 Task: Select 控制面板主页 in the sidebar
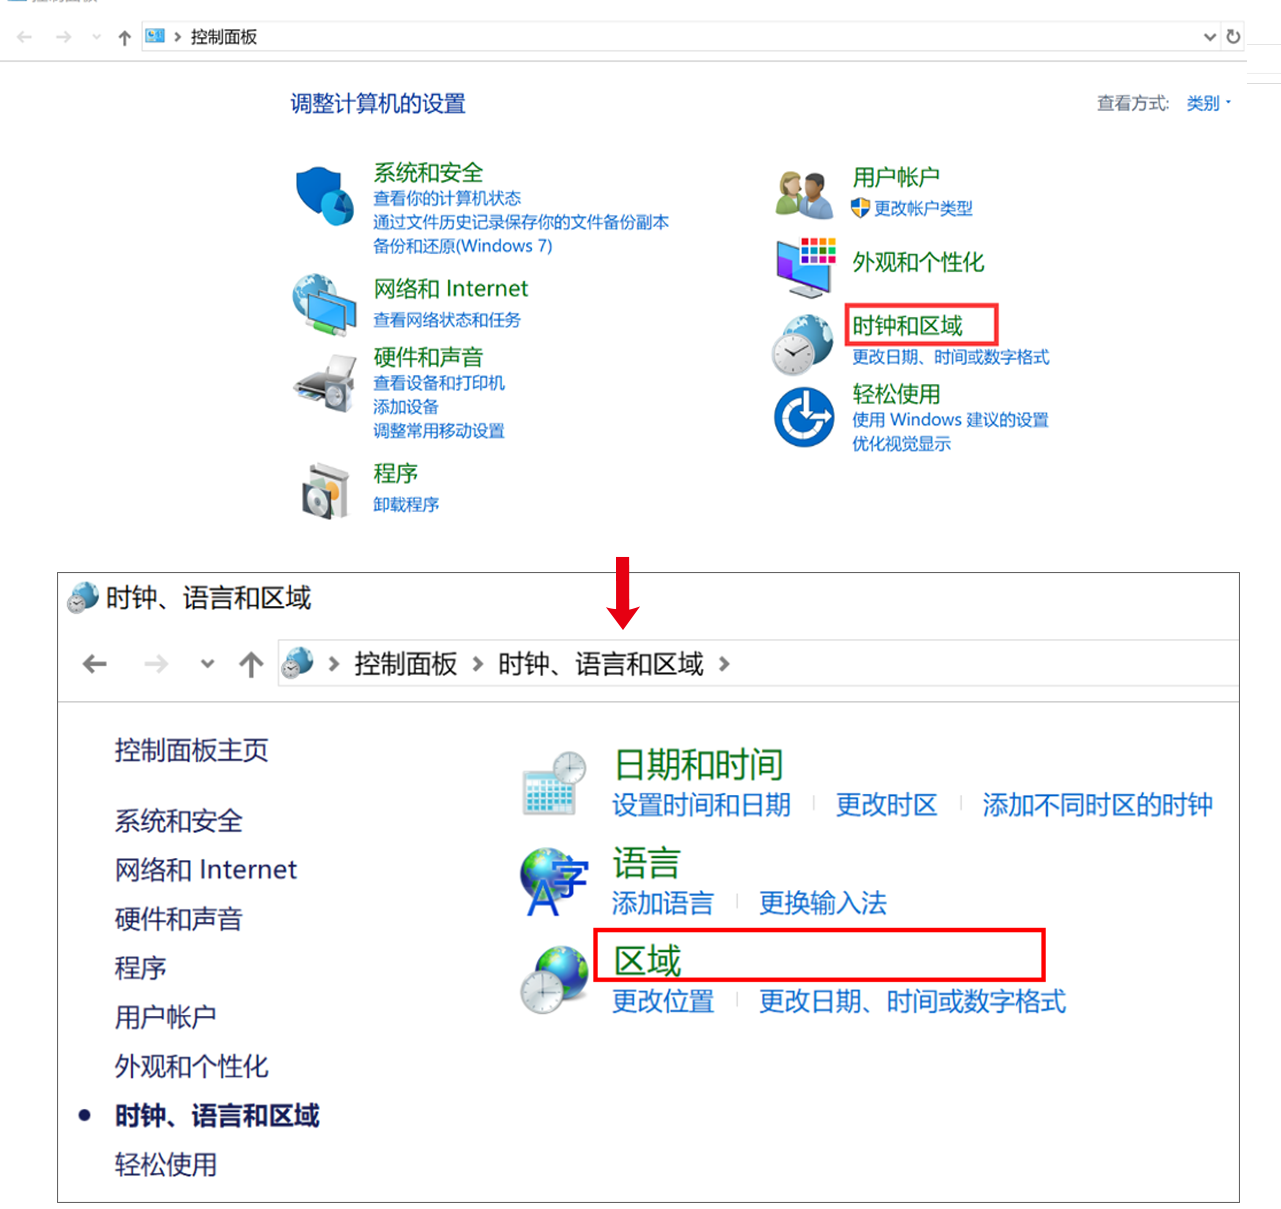tap(191, 750)
